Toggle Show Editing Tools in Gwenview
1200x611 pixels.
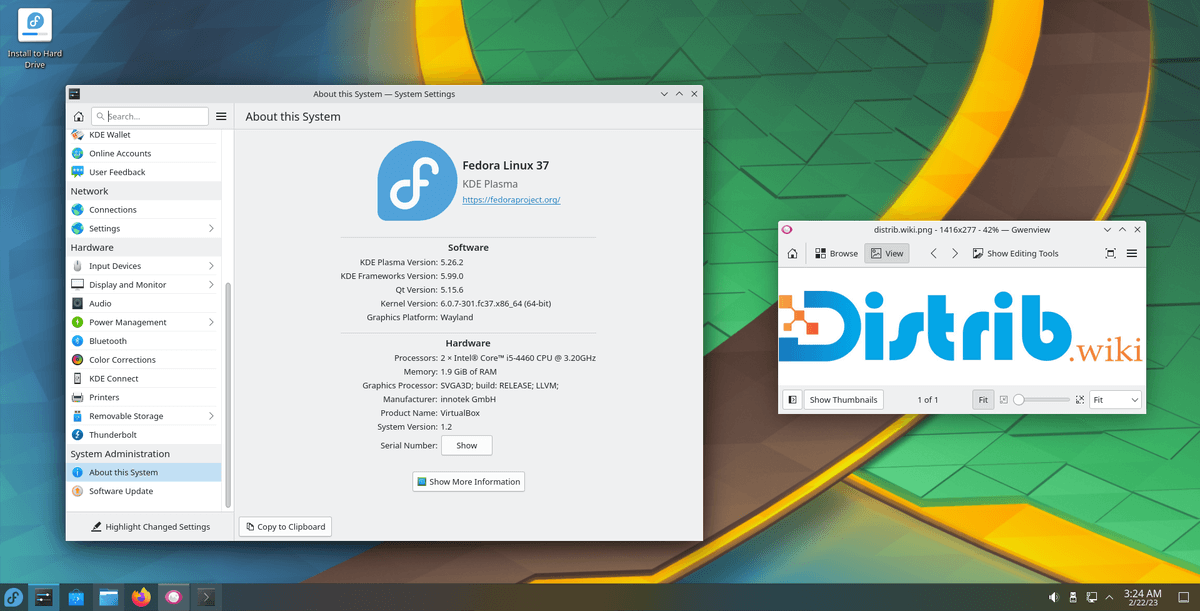tap(1015, 253)
